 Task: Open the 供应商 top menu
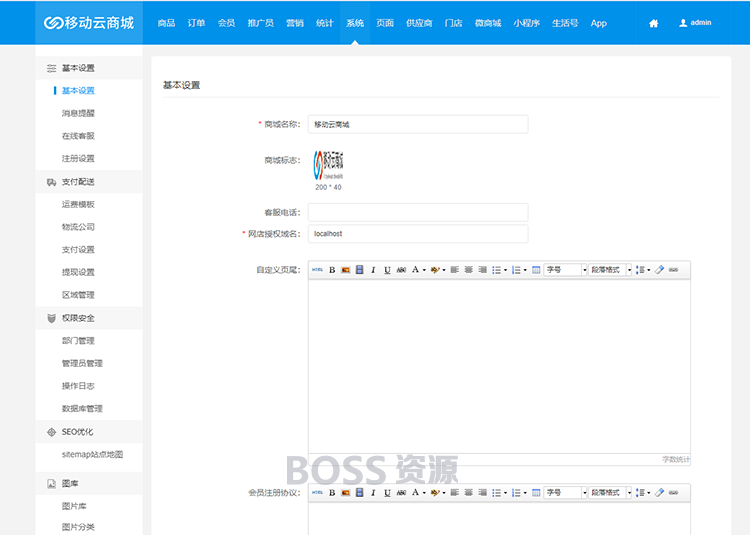coord(419,23)
